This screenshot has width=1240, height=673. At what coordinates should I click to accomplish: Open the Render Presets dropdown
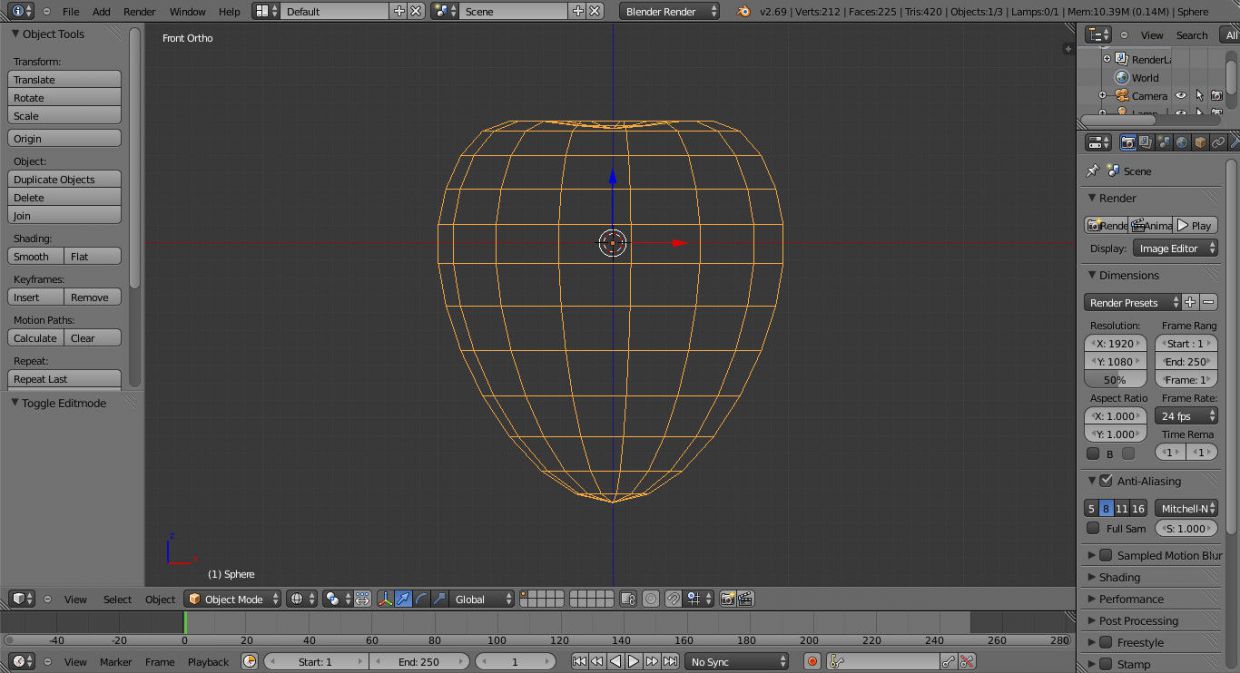pos(1132,302)
